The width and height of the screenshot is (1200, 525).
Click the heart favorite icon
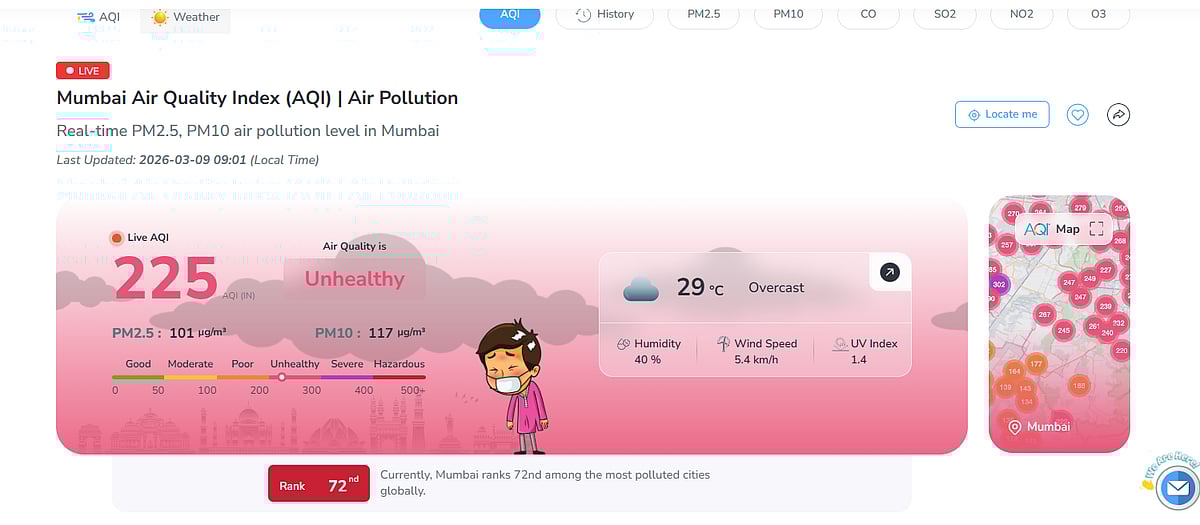(x=1077, y=115)
